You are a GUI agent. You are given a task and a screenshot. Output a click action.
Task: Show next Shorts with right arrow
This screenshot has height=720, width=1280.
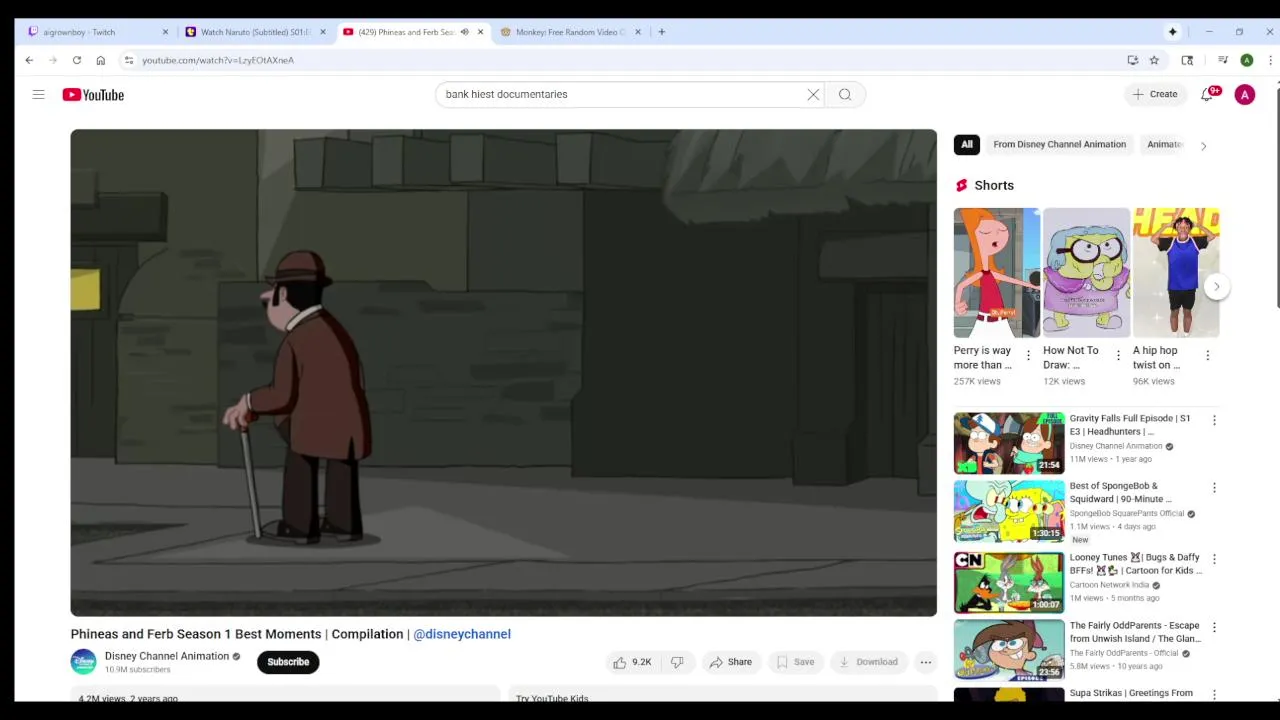[x=1216, y=286]
